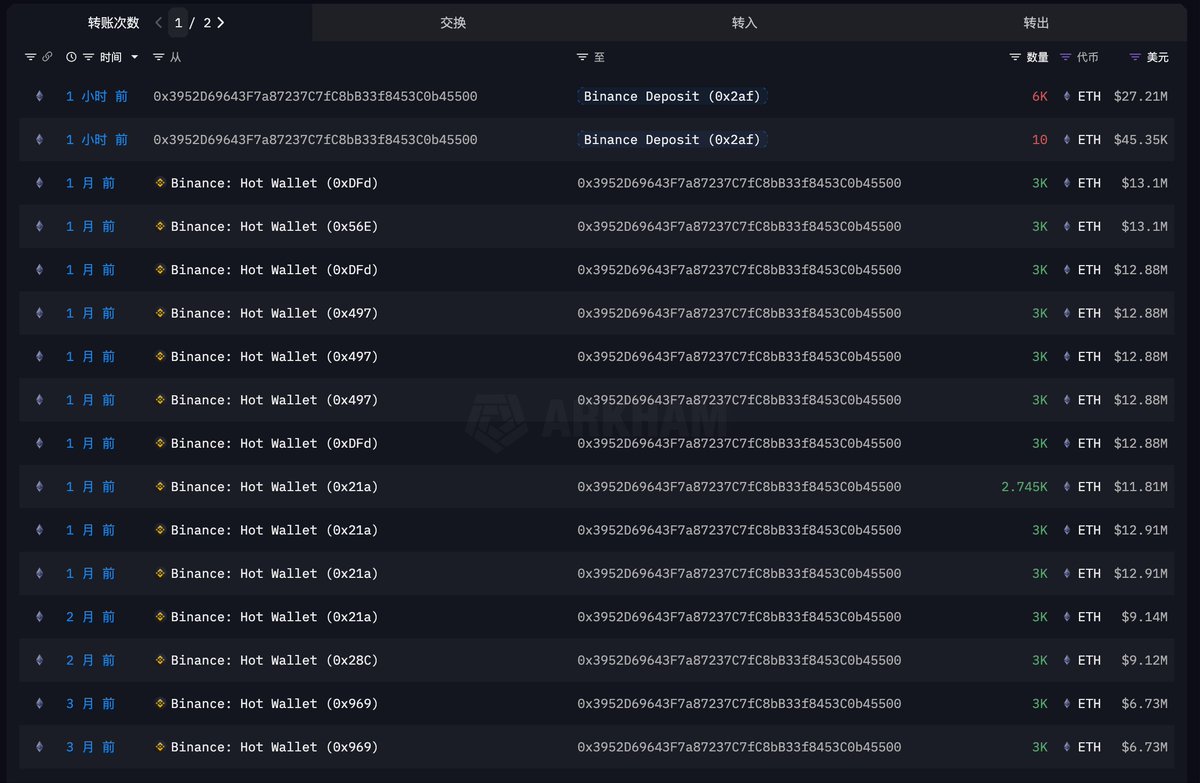
Task: Click the 时间 column header label
Action: [x=110, y=57]
